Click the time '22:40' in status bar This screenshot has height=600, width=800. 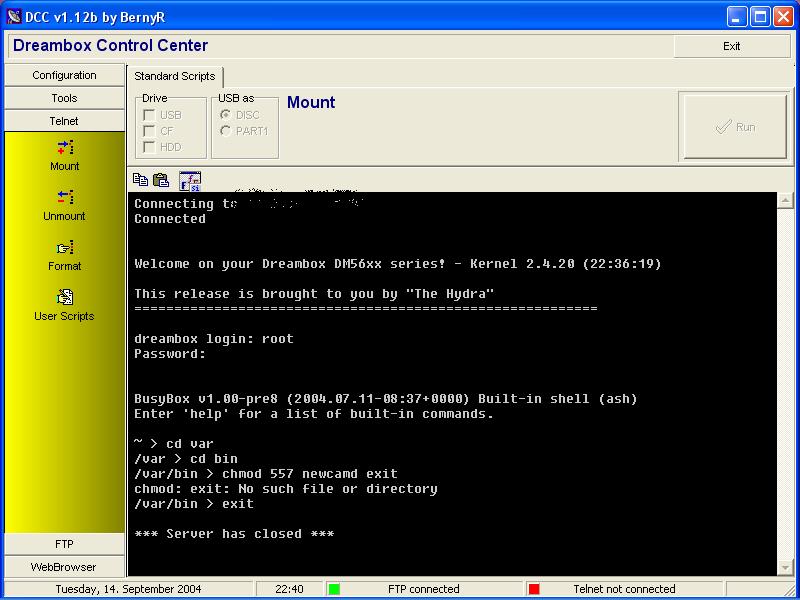tap(289, 589)
